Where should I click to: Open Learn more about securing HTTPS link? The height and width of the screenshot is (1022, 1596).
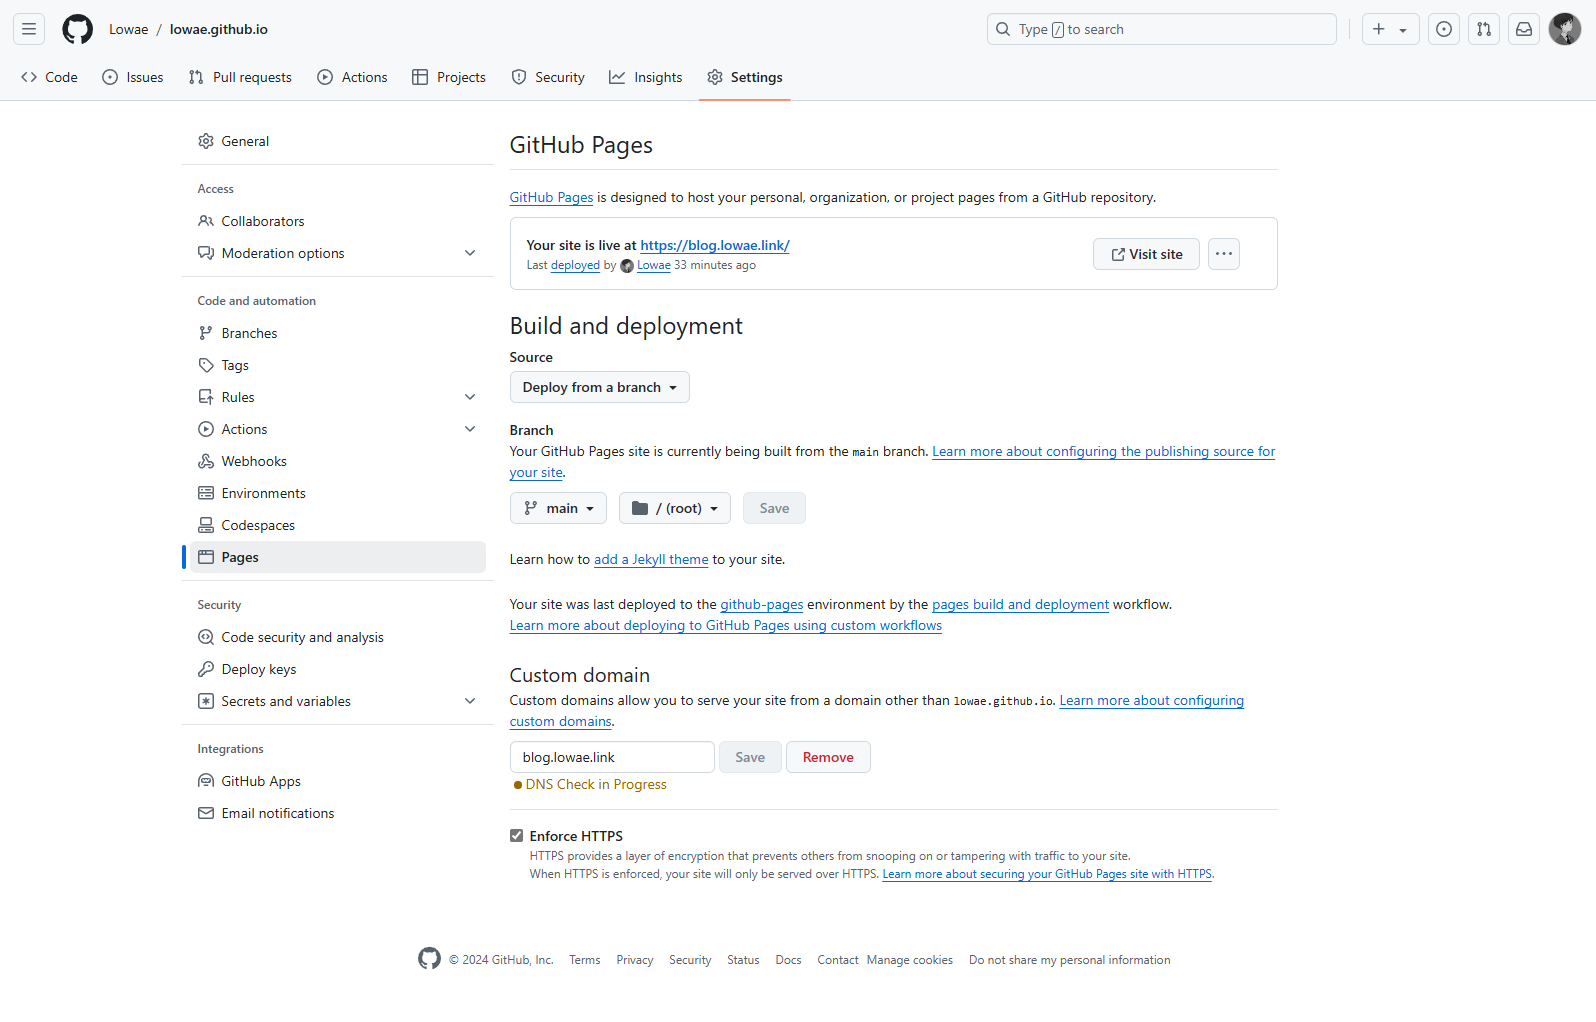coord(1047,874)
